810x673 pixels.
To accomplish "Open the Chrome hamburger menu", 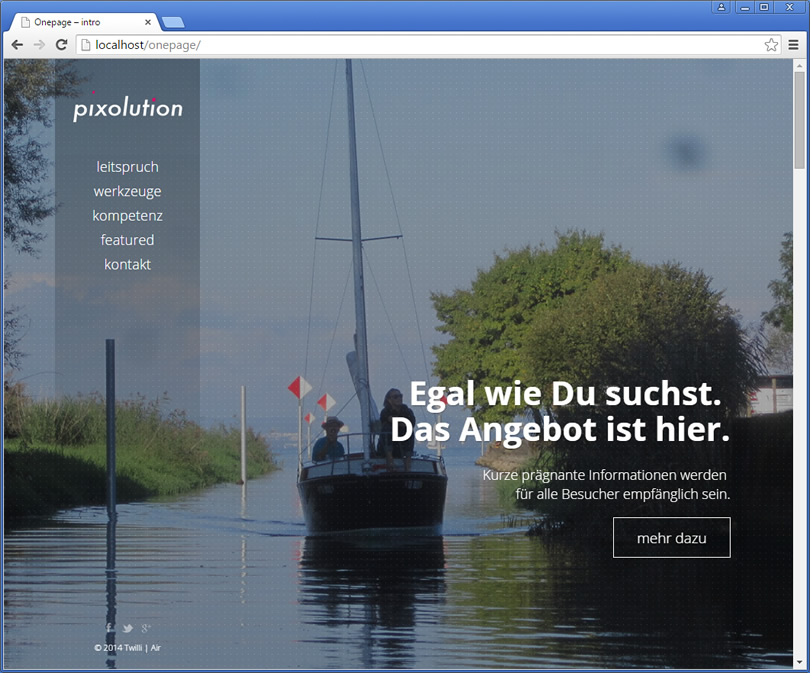I will tap(793, 45).
